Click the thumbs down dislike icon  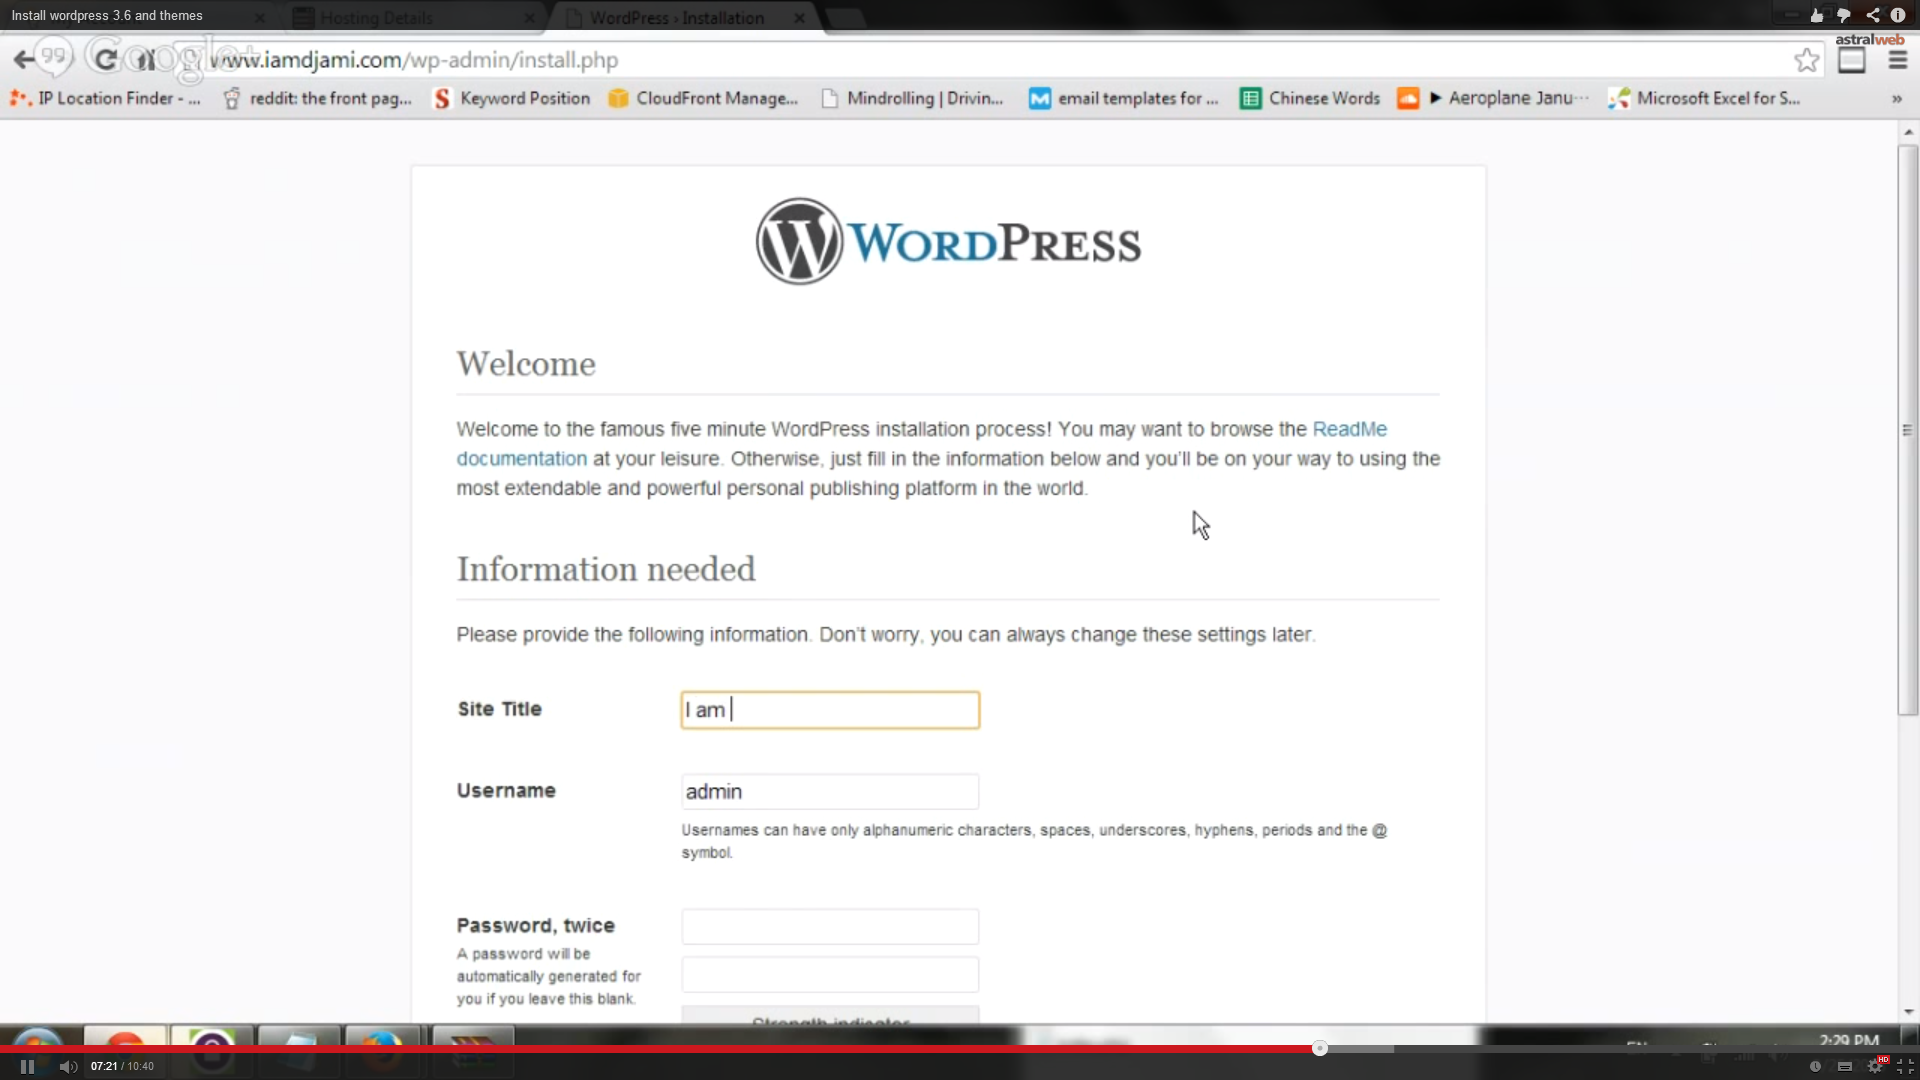point(1844,15)
